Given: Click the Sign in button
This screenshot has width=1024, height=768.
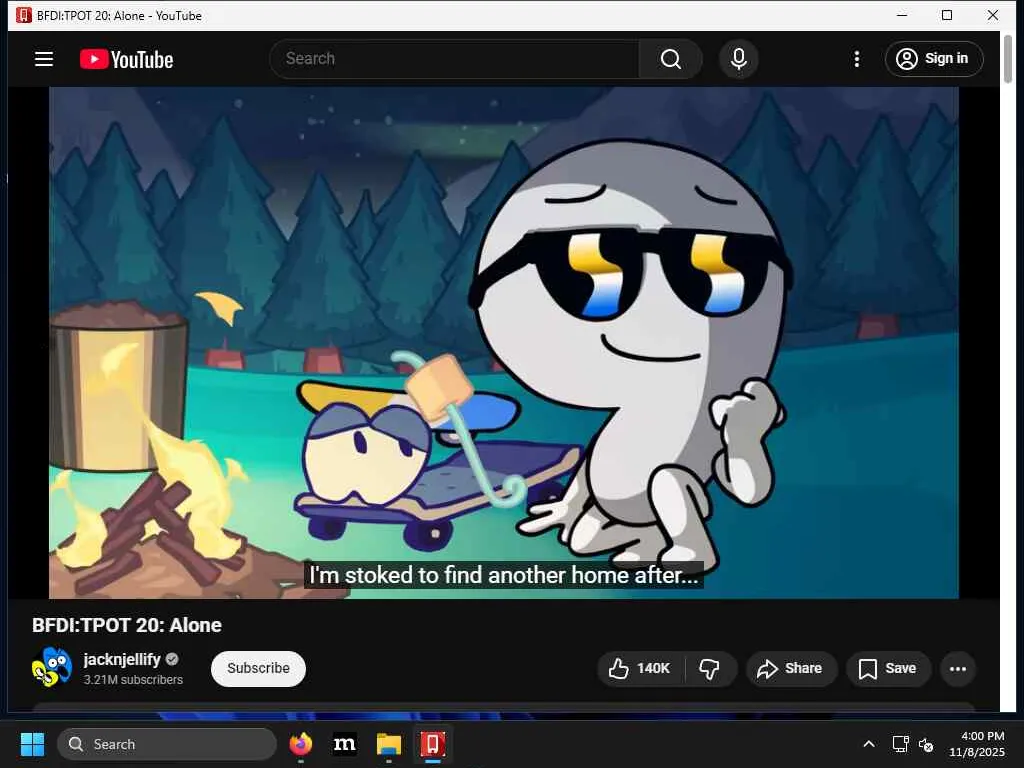Looking at the screenshot, I should click(x=934, y=59).
